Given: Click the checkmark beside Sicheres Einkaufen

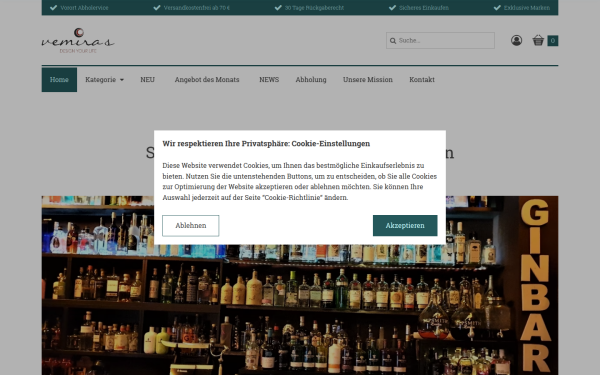Looking at the screenshot, I should pyautogui.click(x=392, y=8).
